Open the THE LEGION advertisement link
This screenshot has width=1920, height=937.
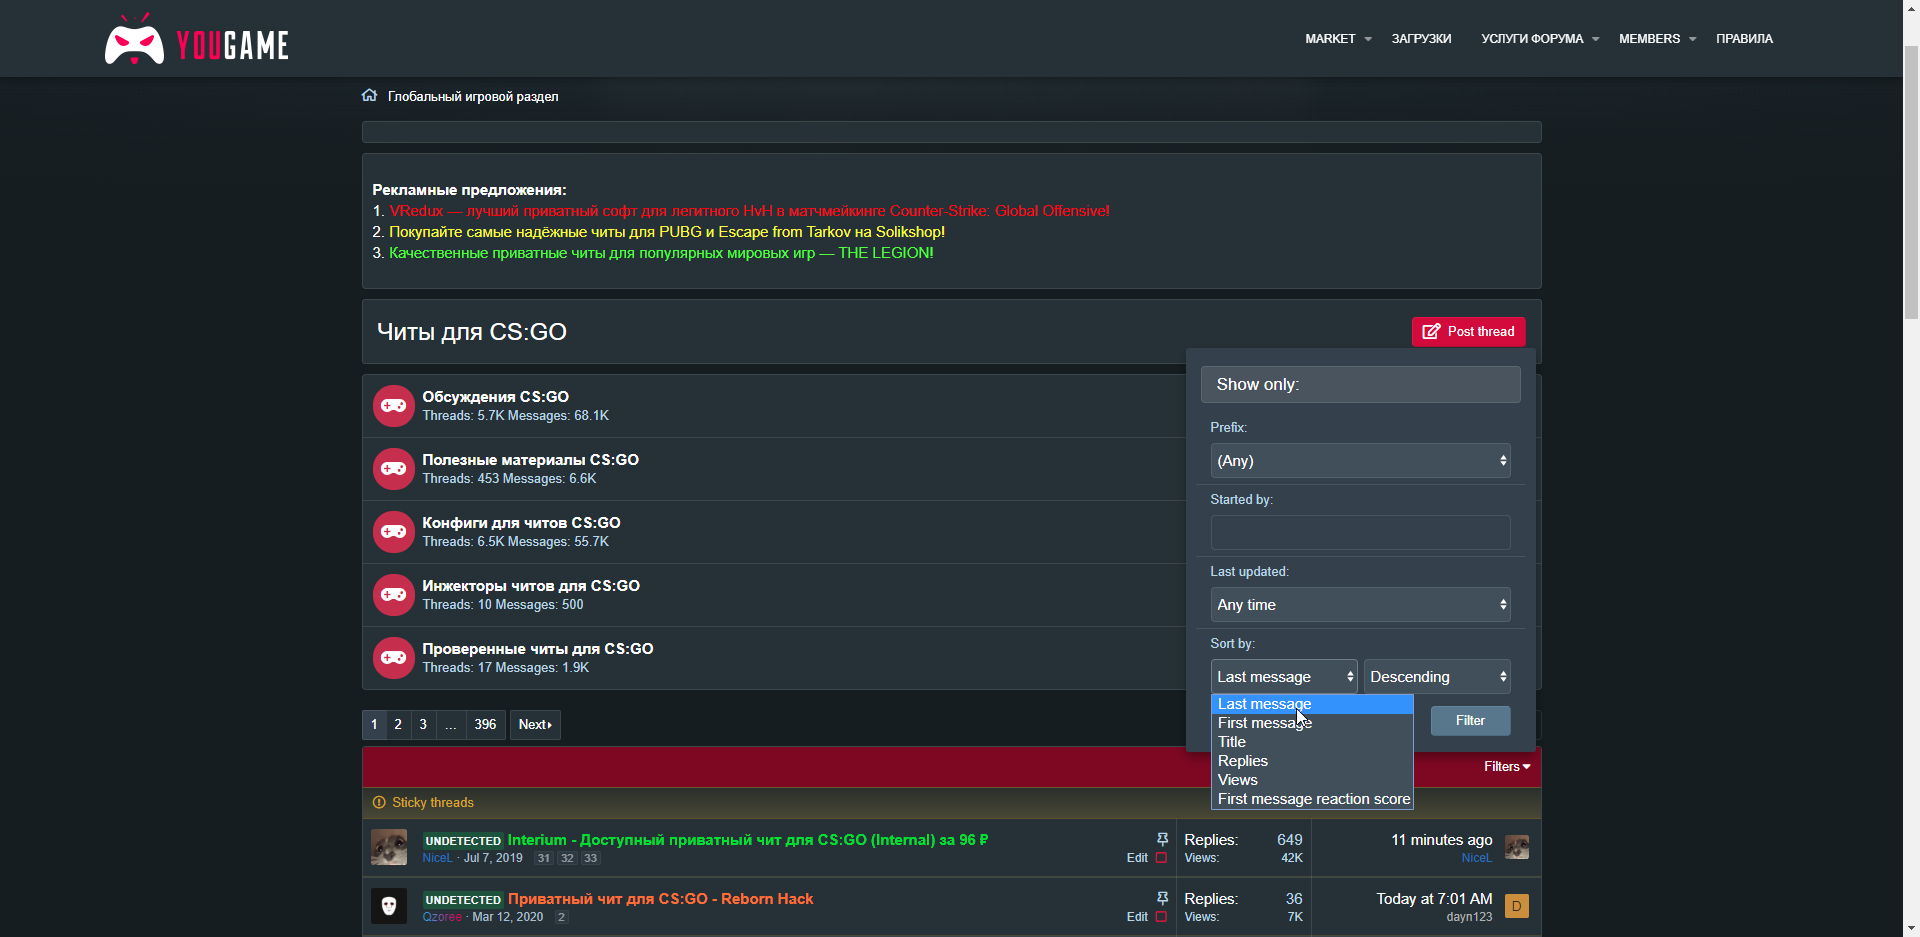661,253
